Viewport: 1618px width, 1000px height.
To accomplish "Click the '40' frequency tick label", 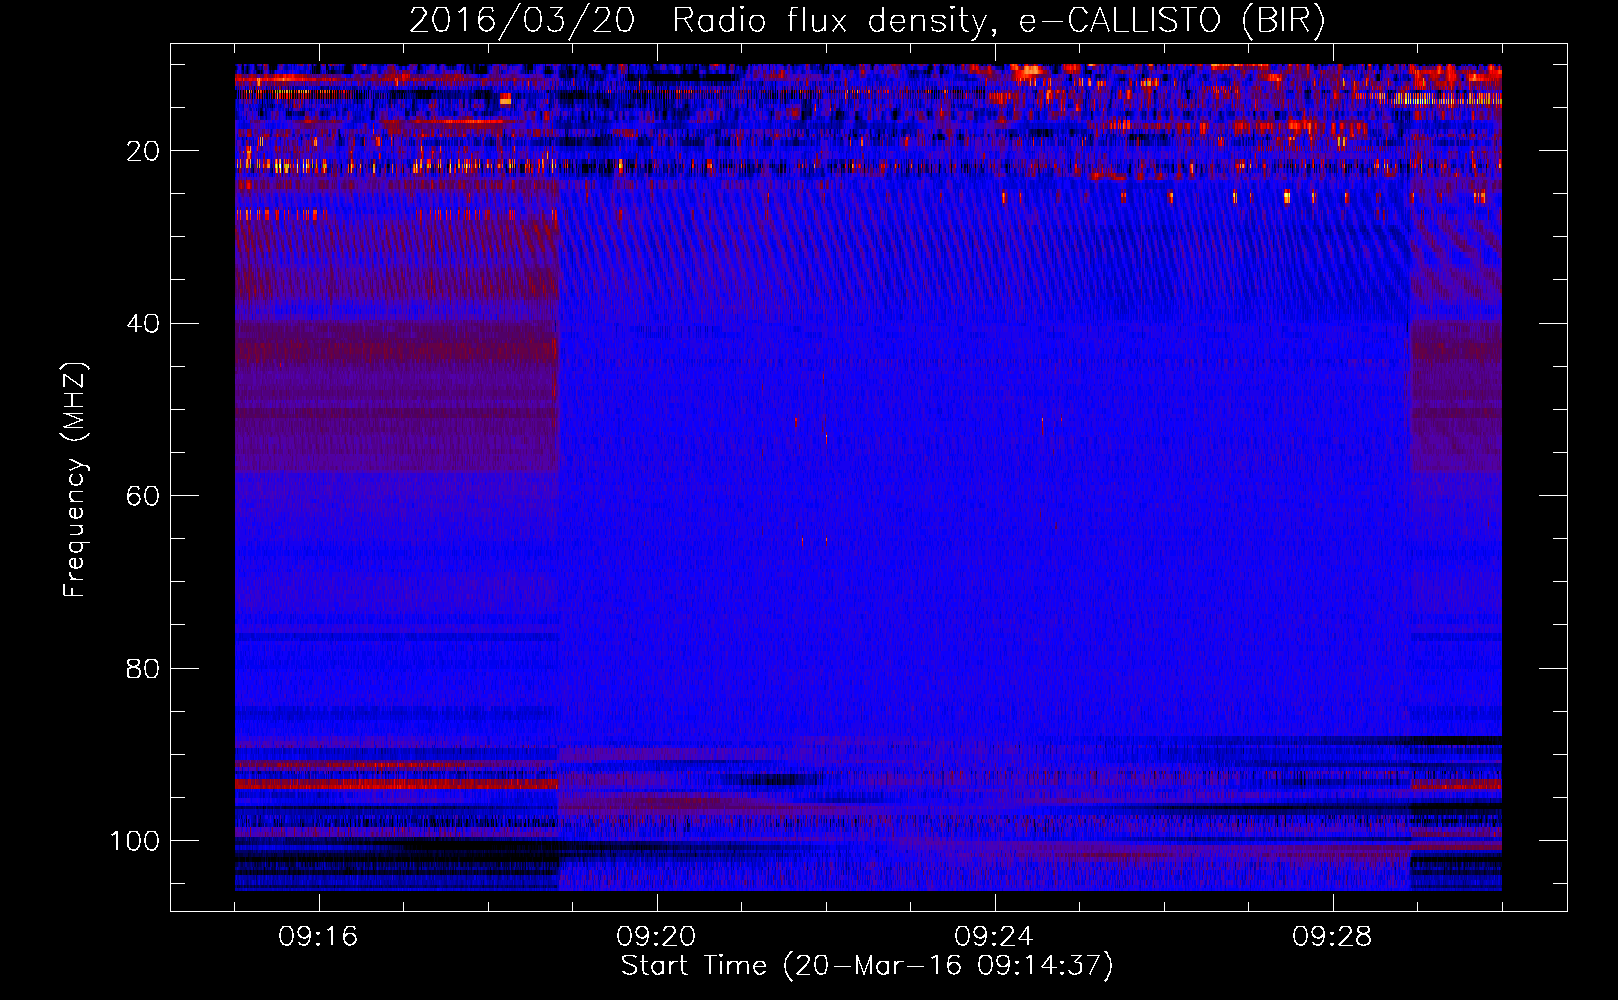I will [143, 324].
